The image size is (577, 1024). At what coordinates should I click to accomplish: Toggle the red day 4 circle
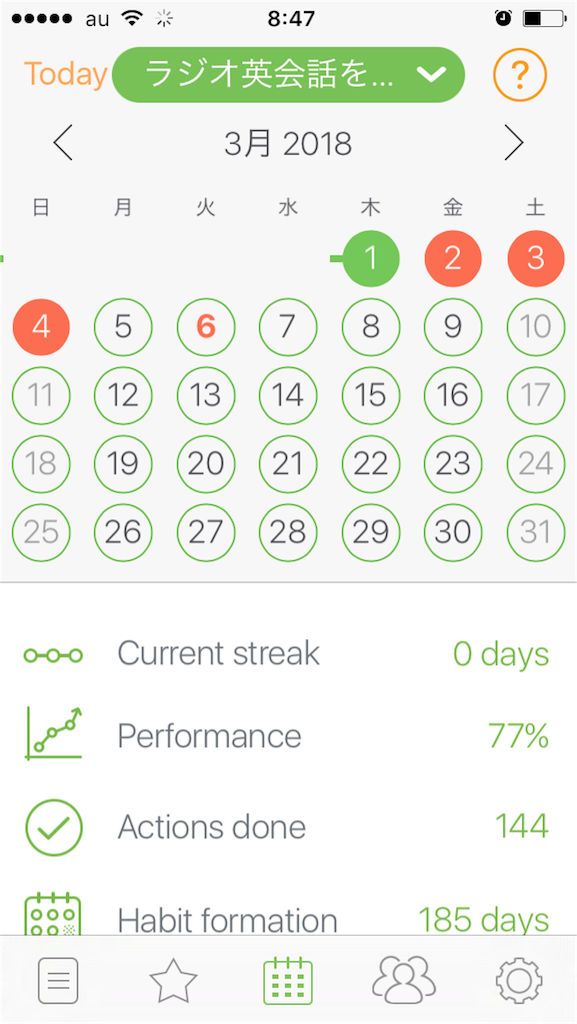pos(41,327)
